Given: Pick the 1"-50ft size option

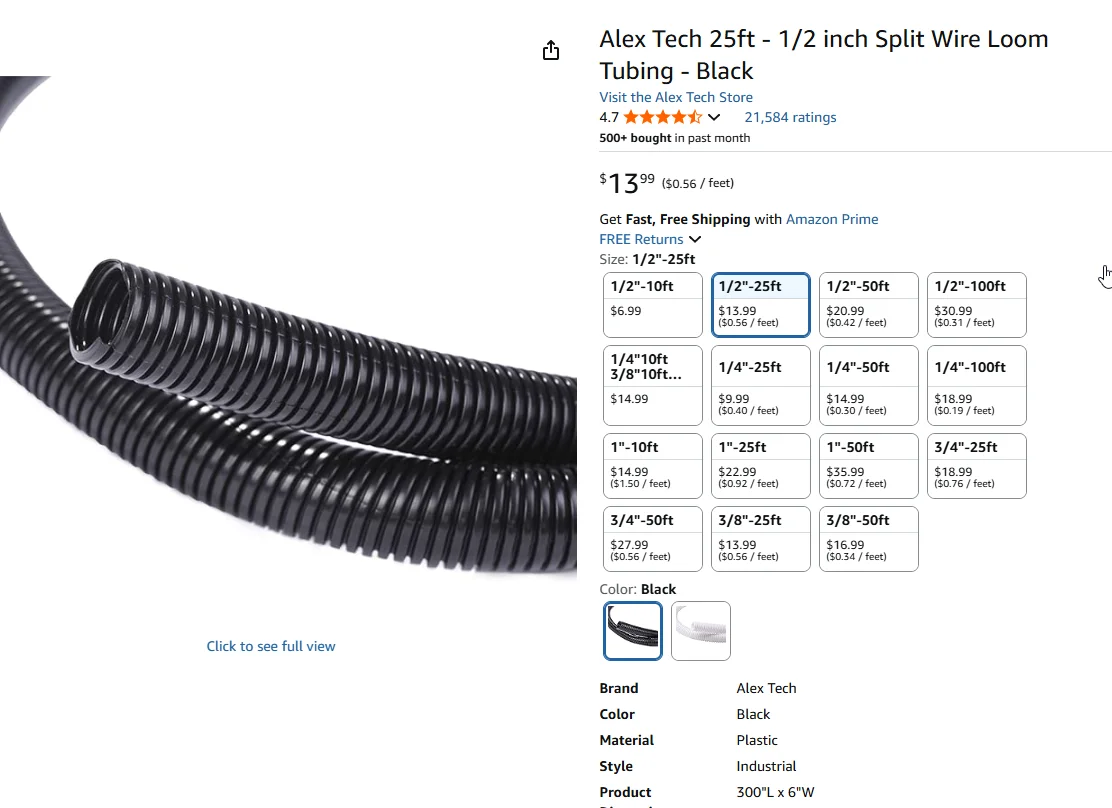Looking at the screenshot, I should (868, 465).
